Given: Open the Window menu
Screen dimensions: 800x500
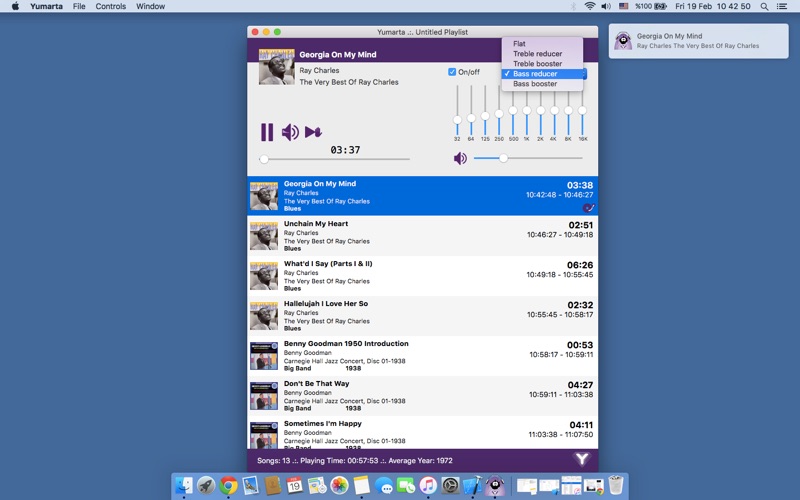Looking at the screenshot, I should (150, 7).
